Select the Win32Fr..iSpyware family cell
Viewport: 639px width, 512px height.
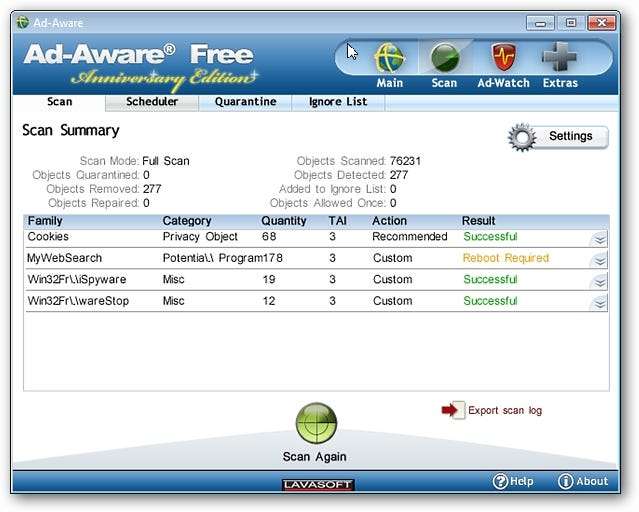pyautogui.click(x=77, y=280)
